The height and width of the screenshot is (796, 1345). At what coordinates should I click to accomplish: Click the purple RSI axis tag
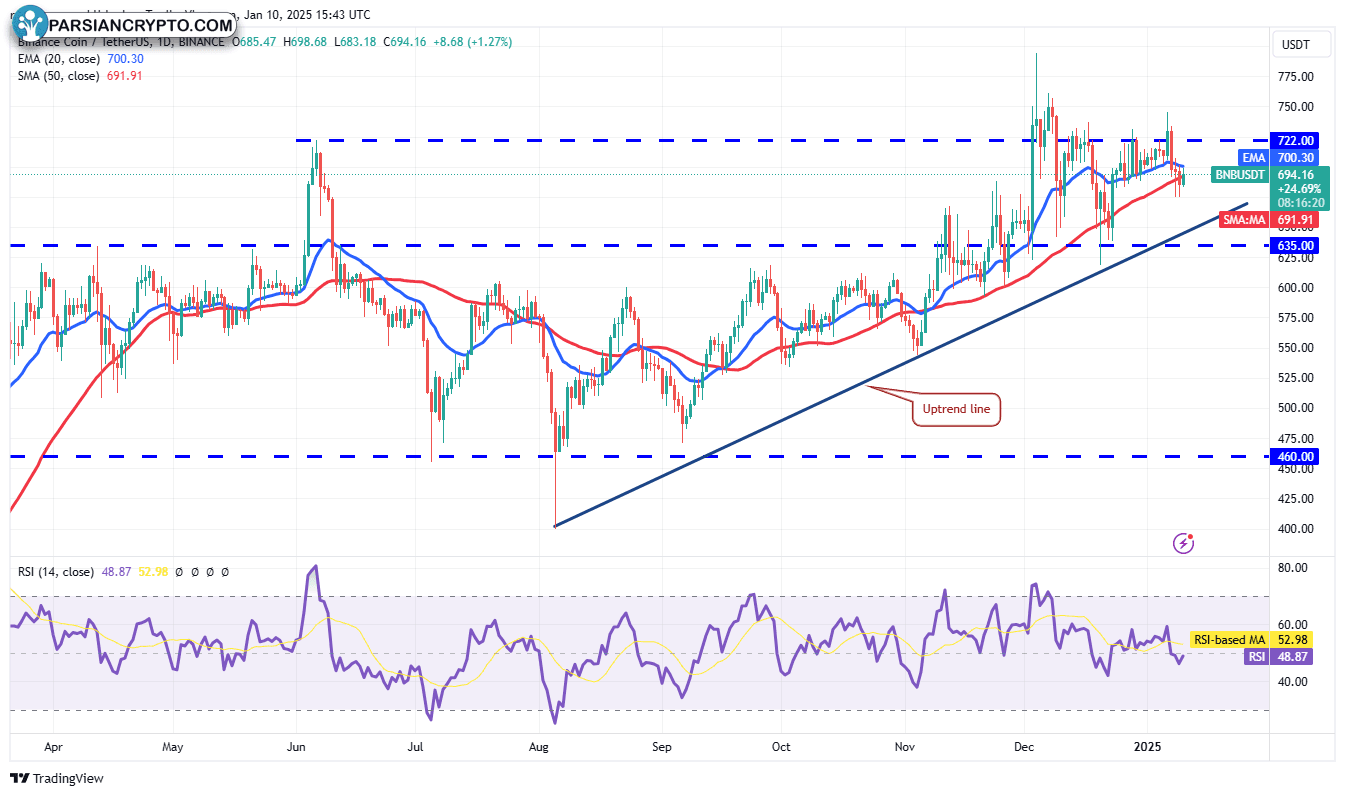(x=1257, y=657)
